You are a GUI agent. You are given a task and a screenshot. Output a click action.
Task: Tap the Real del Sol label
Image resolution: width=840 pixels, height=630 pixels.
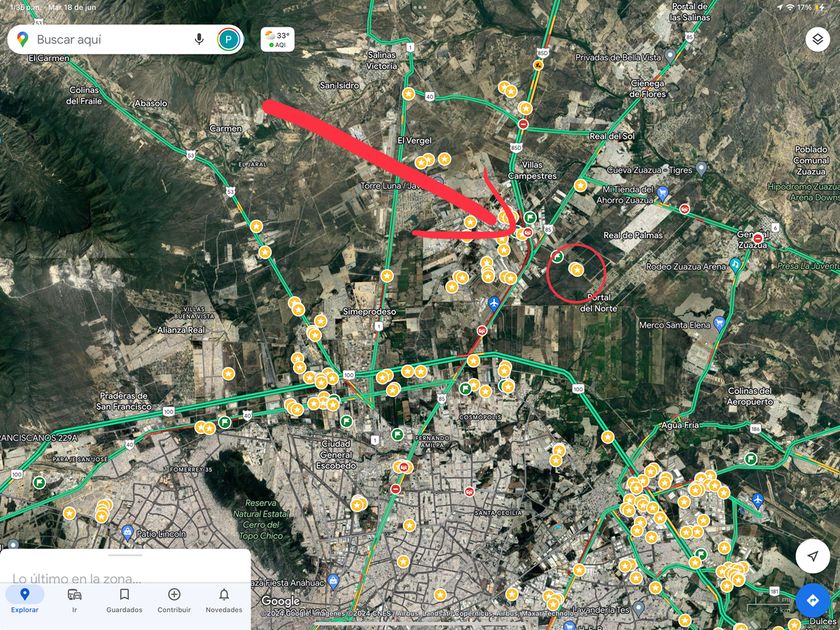[612, 136]
